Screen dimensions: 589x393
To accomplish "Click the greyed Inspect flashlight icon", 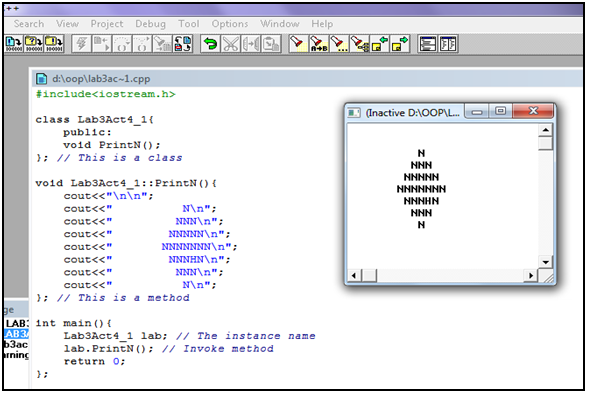I will pyautogui.click(x=162, y=44).
